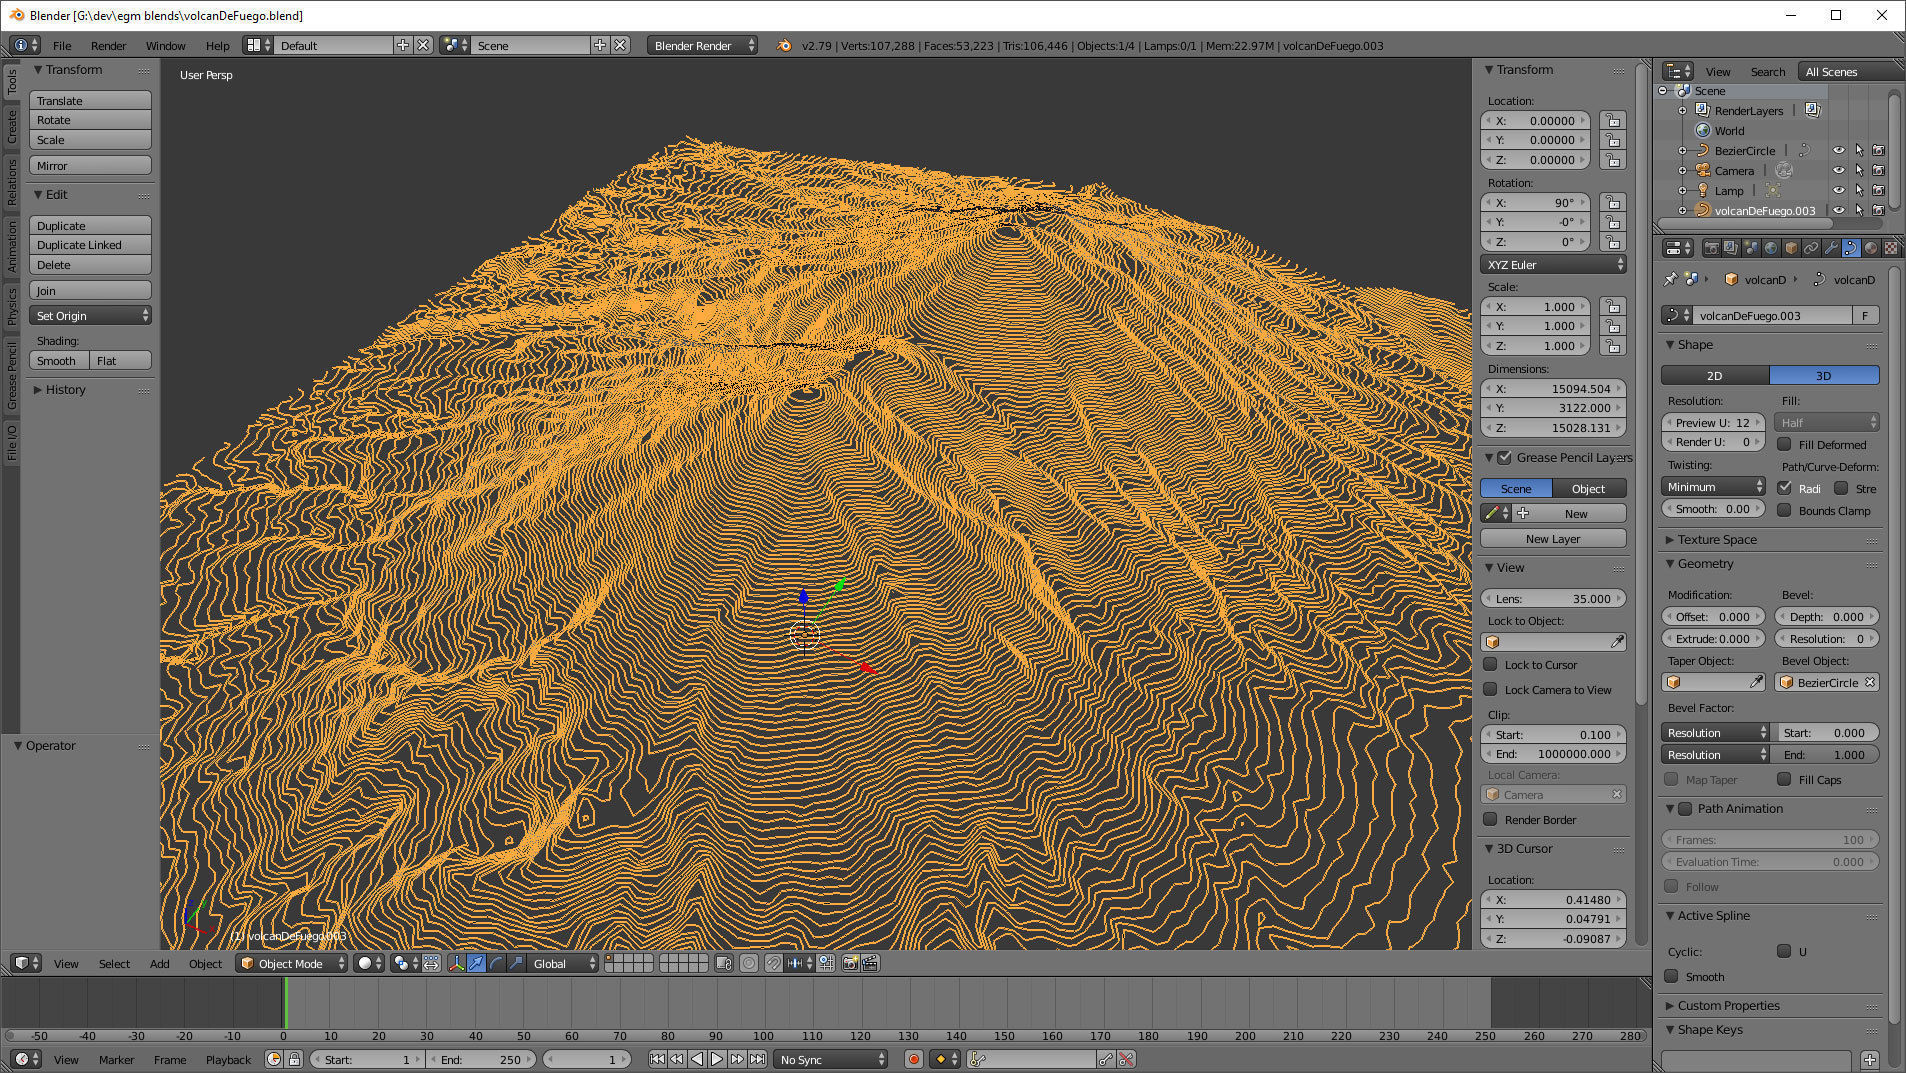Hide BezierCircle via its eye icon
This screenshot has width=1906, height=1073.
(x=1838, y=150)
